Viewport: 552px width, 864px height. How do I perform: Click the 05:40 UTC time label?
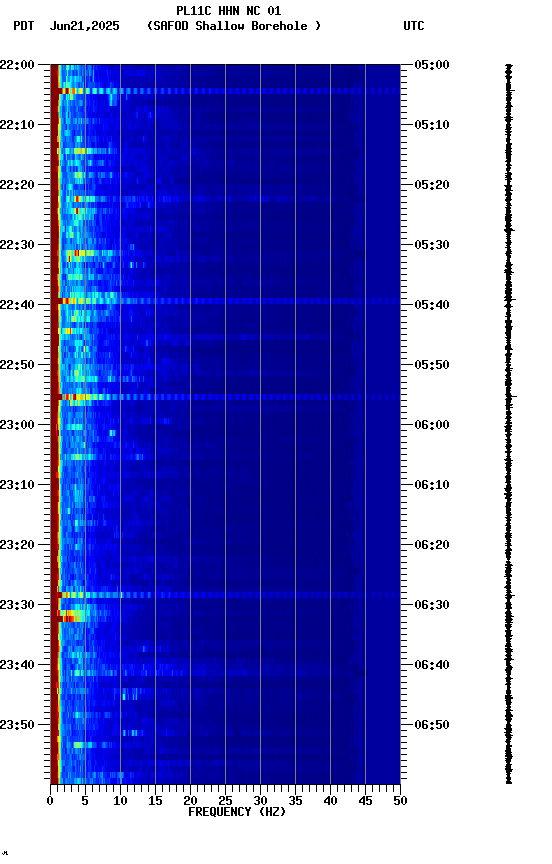click(x=432, y=305)
